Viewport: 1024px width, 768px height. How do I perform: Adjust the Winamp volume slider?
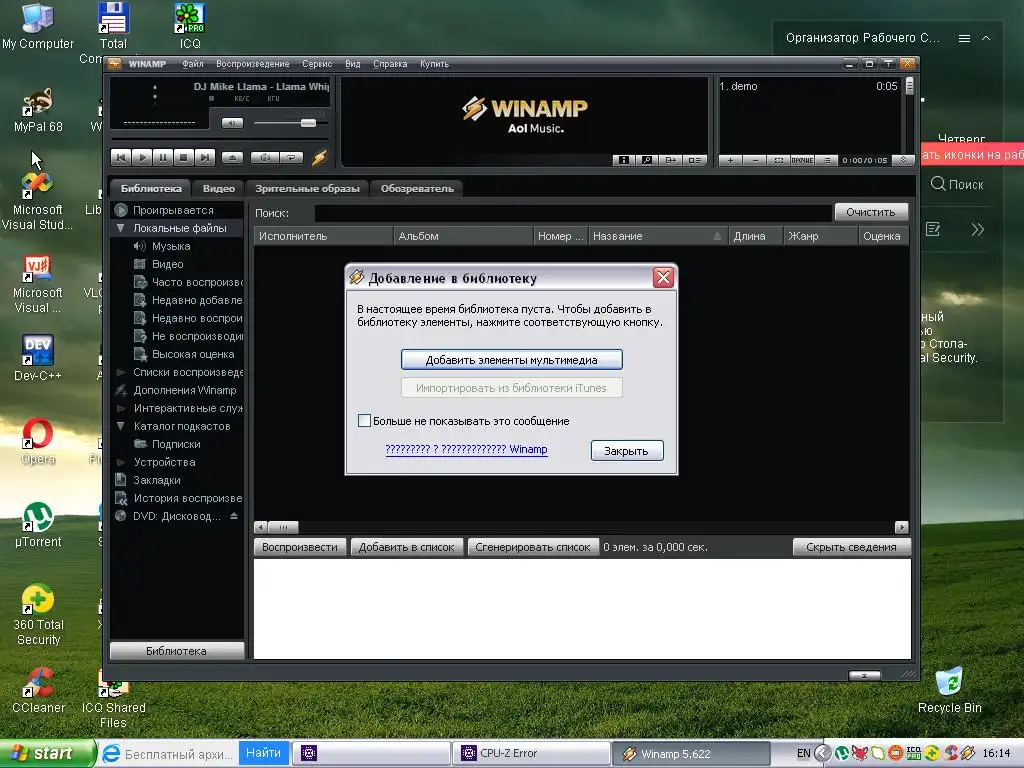pos(308,123)
